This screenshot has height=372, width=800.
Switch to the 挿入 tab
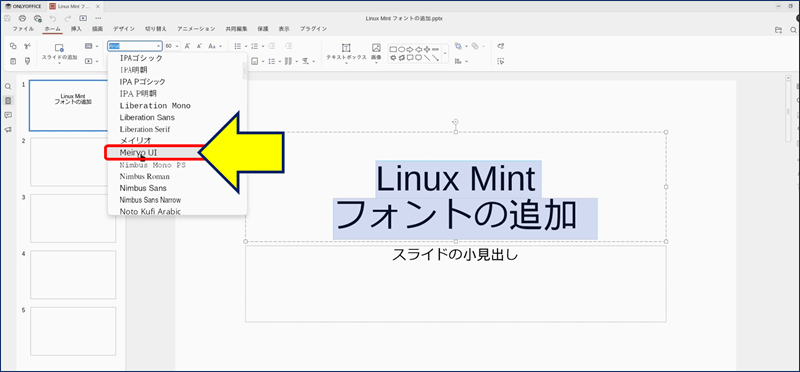(x=76, y=29)
